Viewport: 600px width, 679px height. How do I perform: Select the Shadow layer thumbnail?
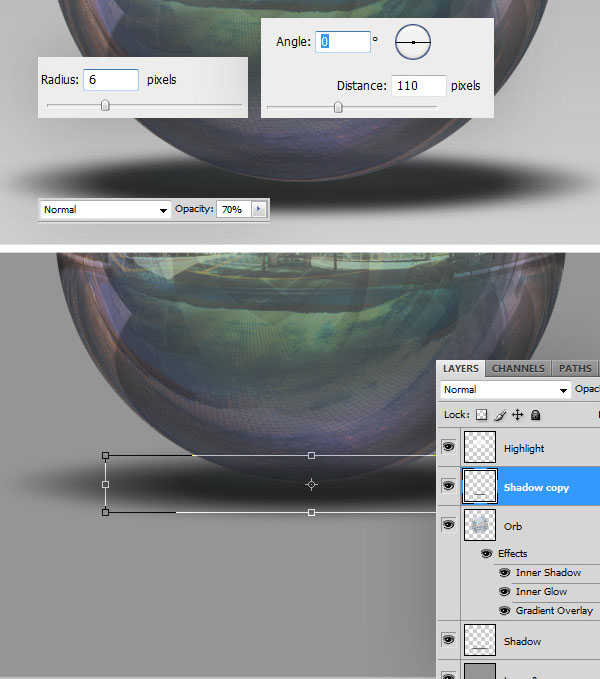click(x=480, y=640)
